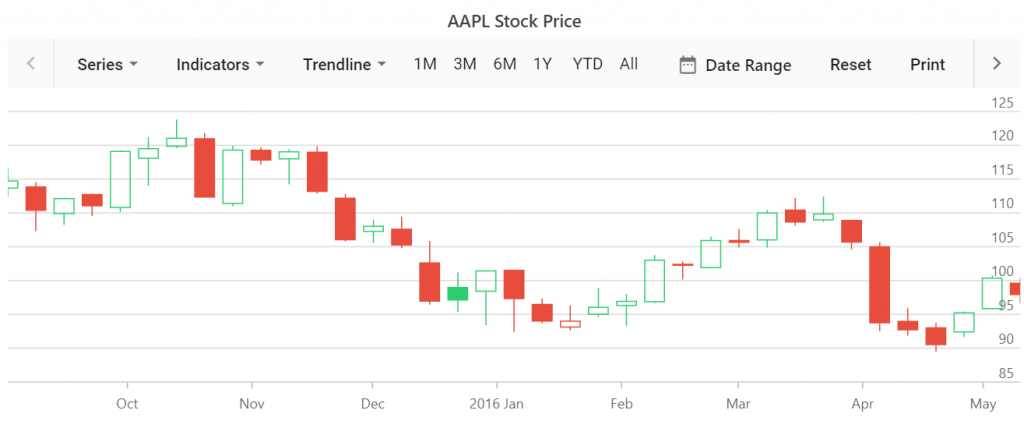Select the large red candle in late October

[x=204, y=167]
